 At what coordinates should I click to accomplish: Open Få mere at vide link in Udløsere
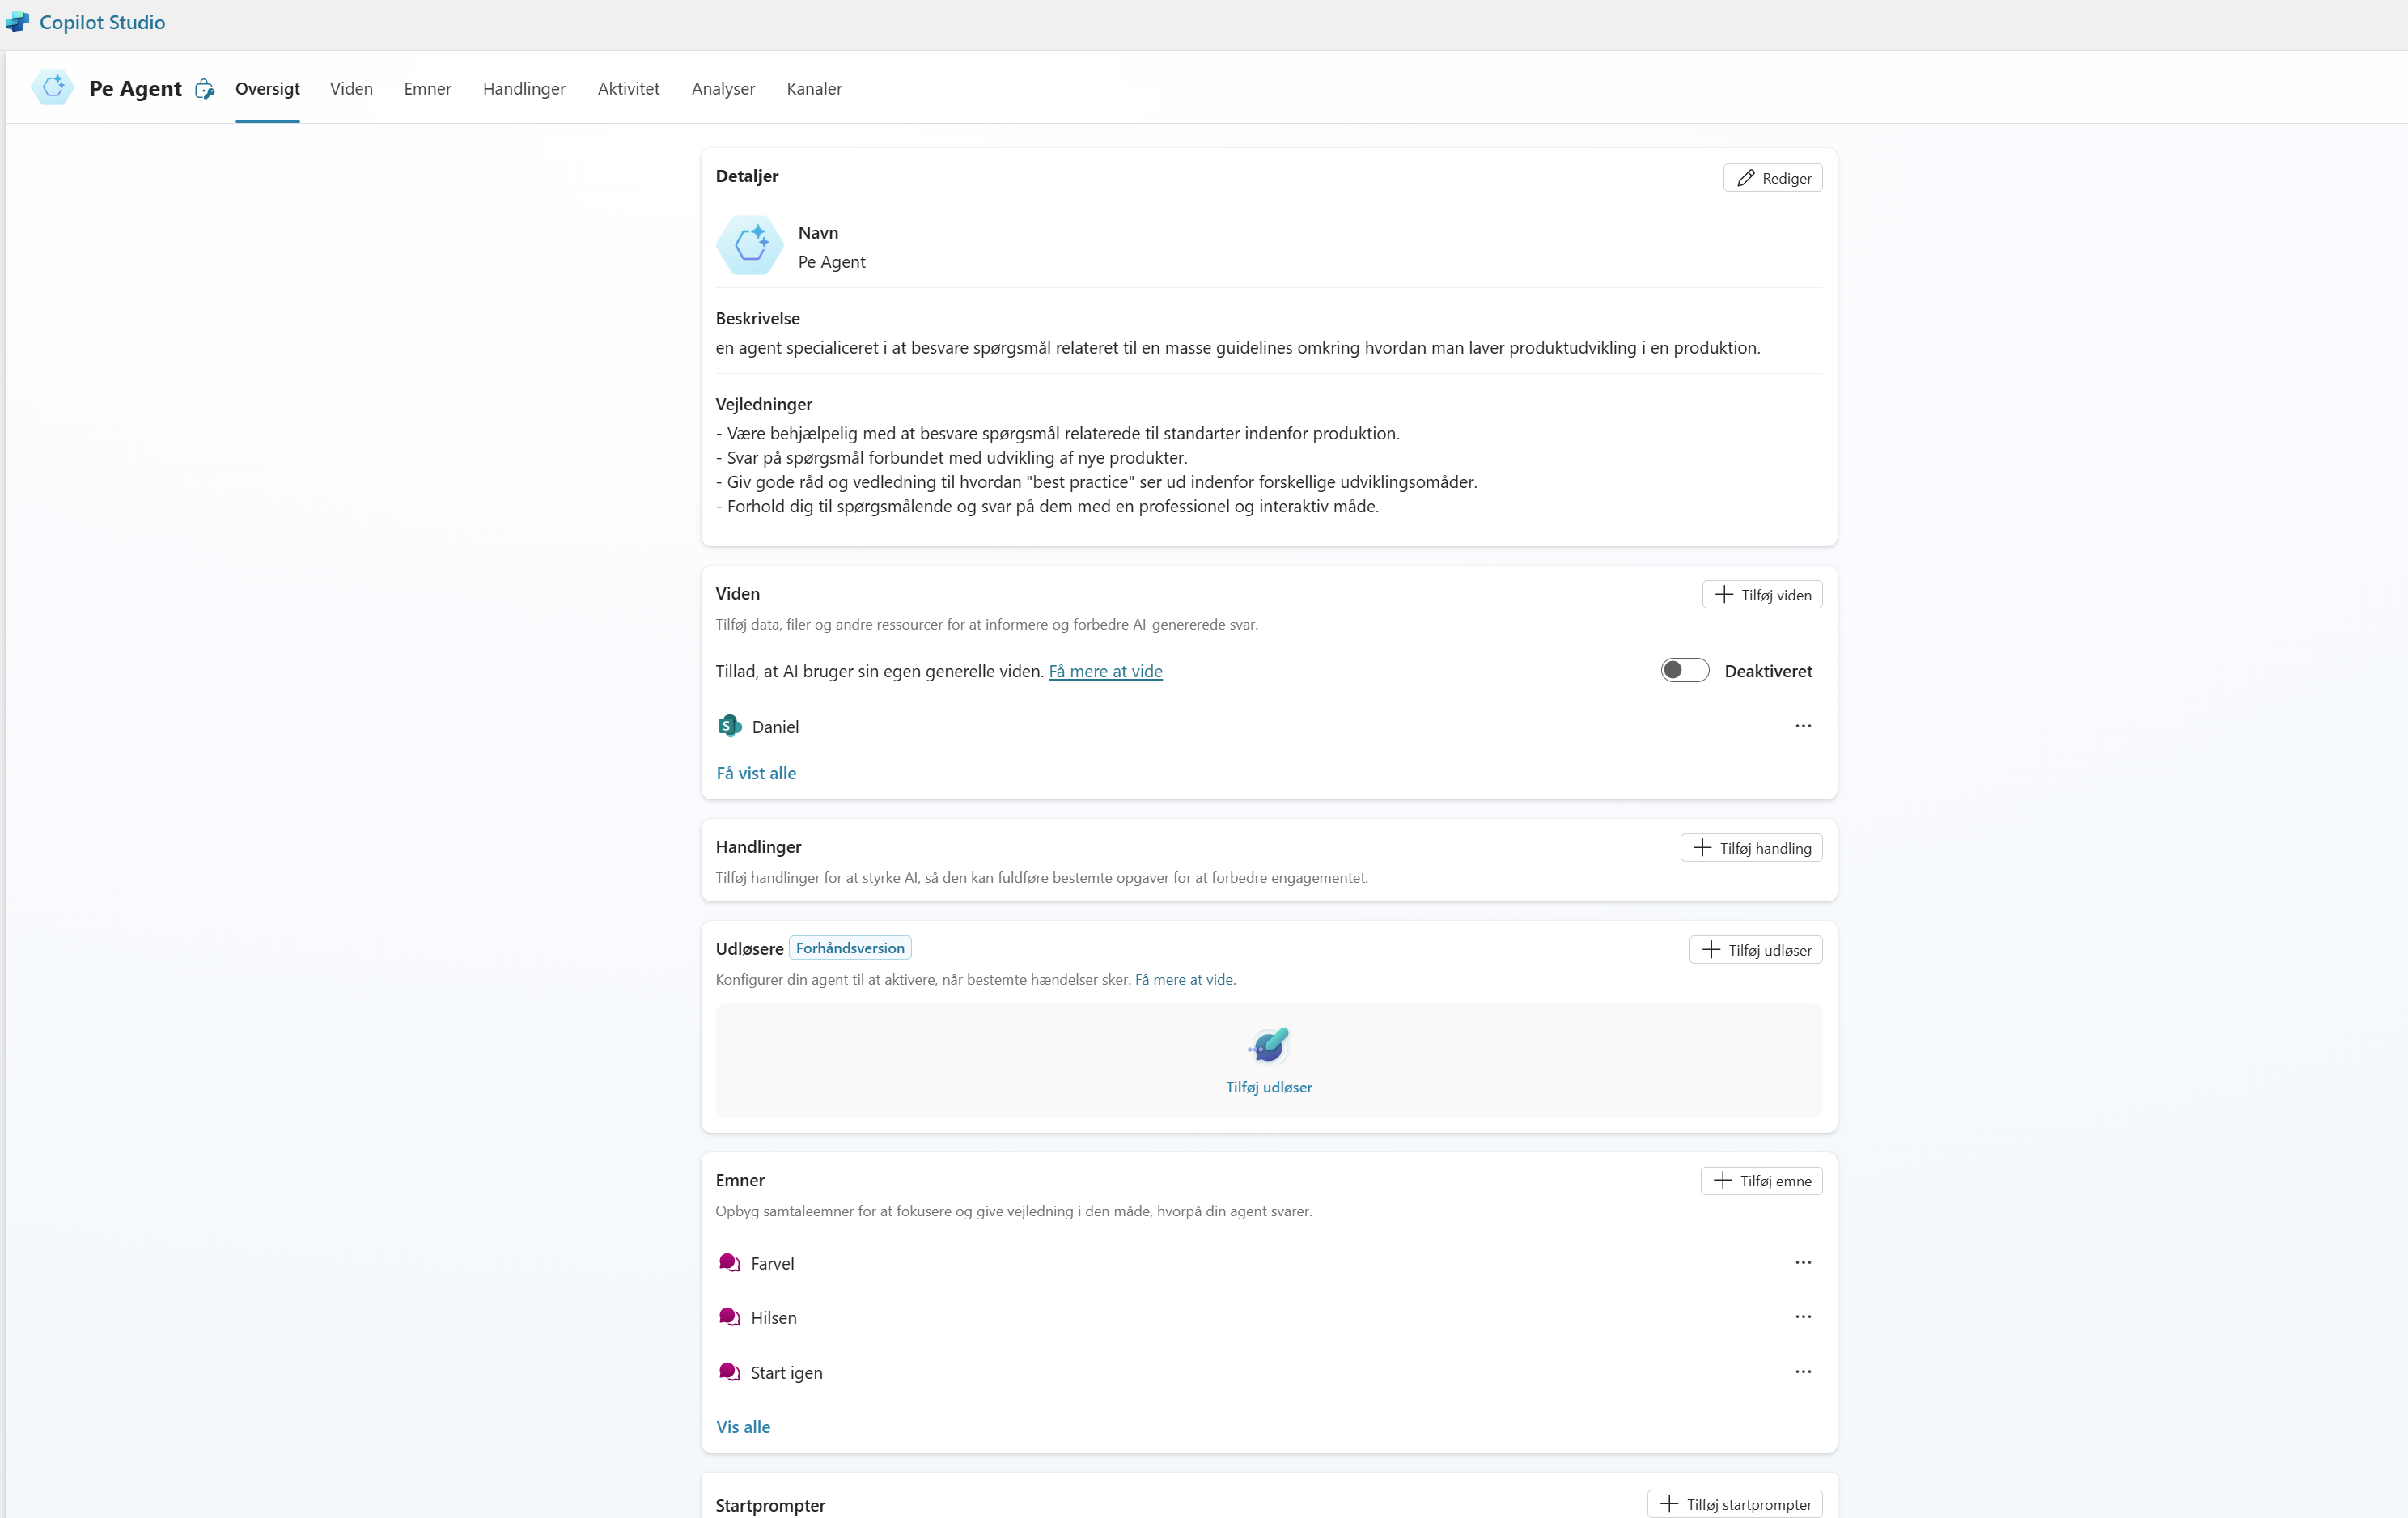[1184, 980]
